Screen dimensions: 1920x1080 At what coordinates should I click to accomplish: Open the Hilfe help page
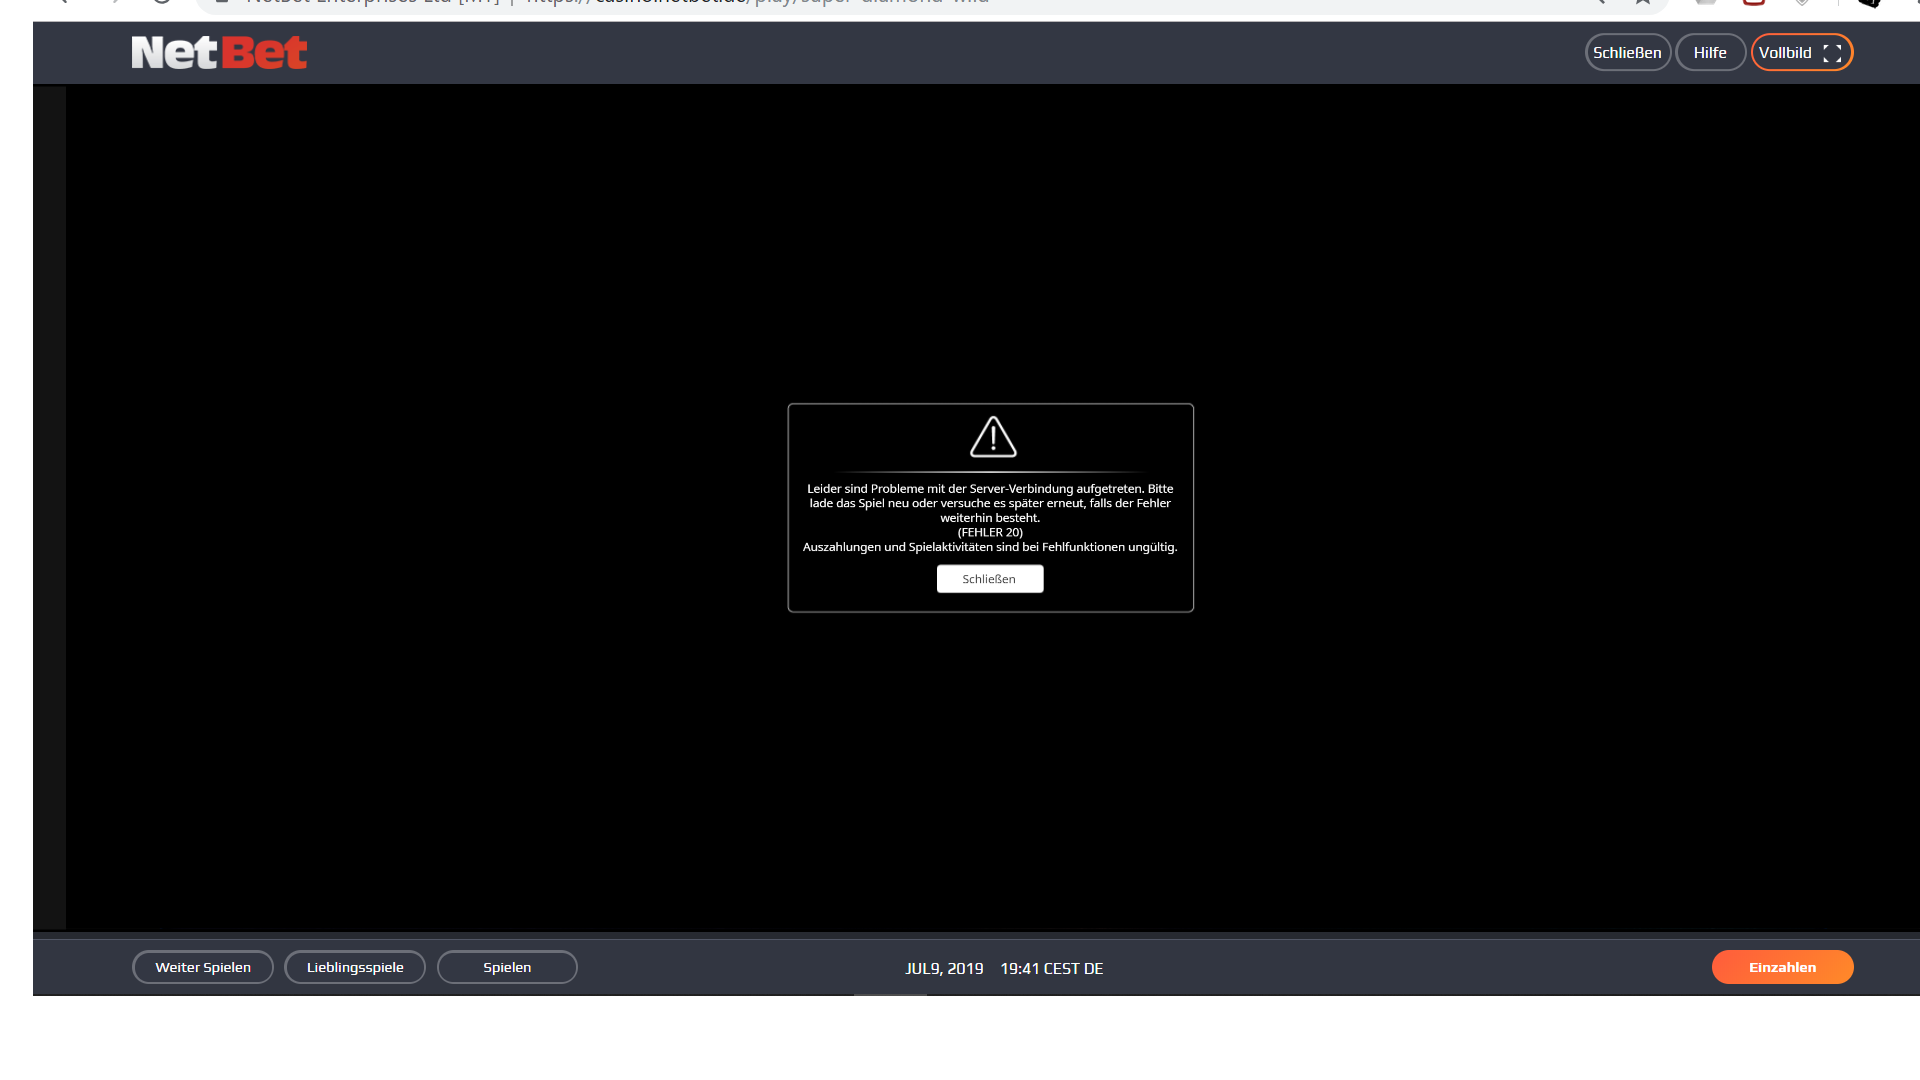1710,53
